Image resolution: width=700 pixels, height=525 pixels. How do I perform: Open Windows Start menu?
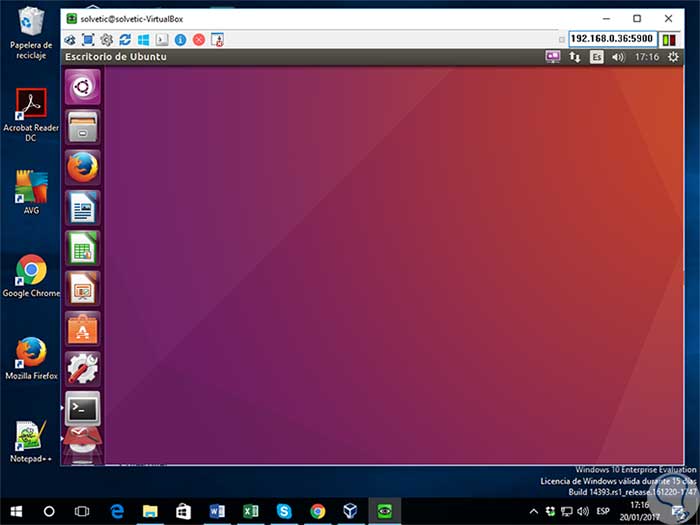[16, 511]
